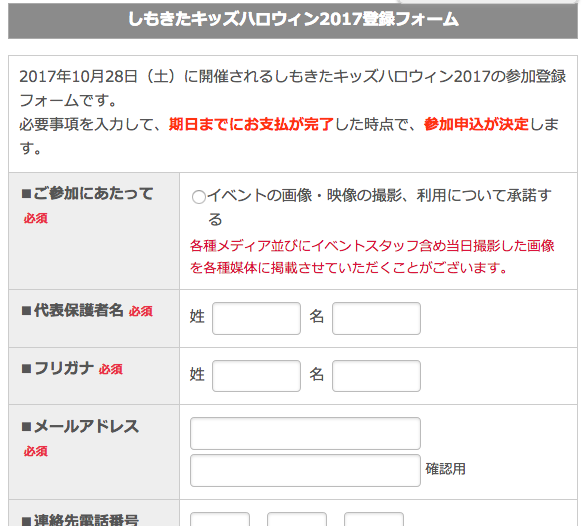Click the red 期日までにお支払が完了 text

pyautogui.click(x=251, y=124)
